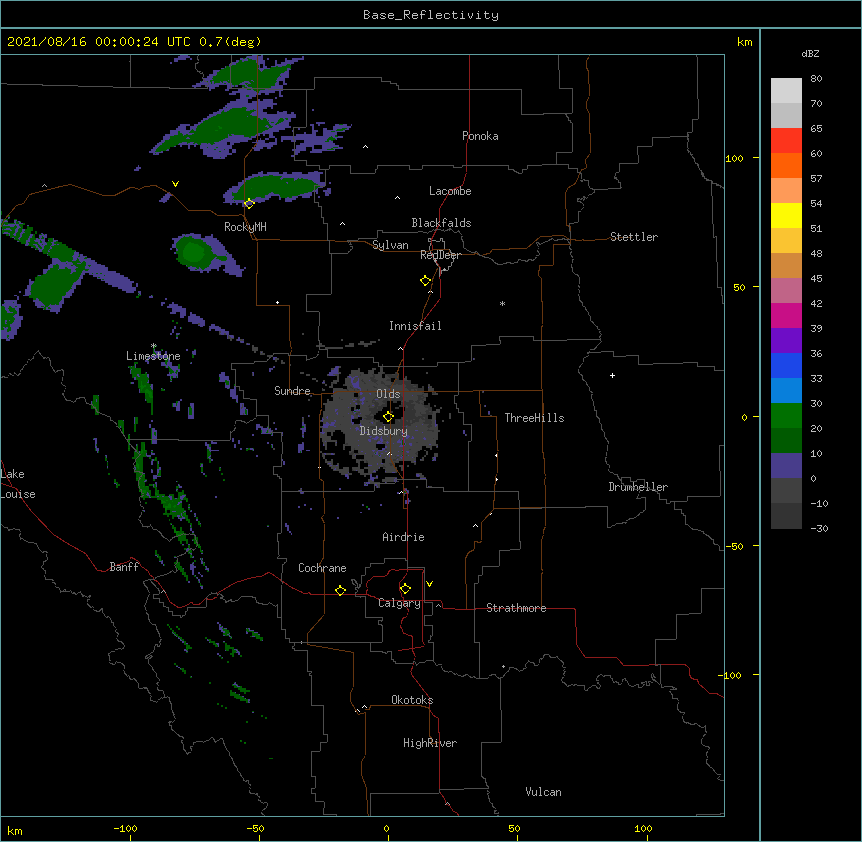Select the ThreeHills label
This screenshot has height=842, width=862.
(534, 418)
